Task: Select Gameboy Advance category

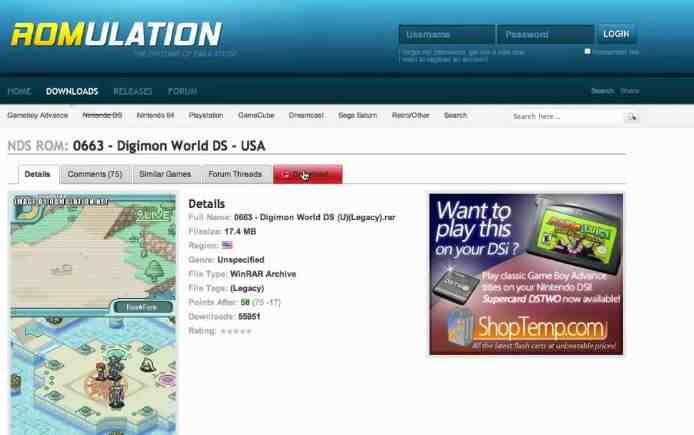Action: (38, 115)
